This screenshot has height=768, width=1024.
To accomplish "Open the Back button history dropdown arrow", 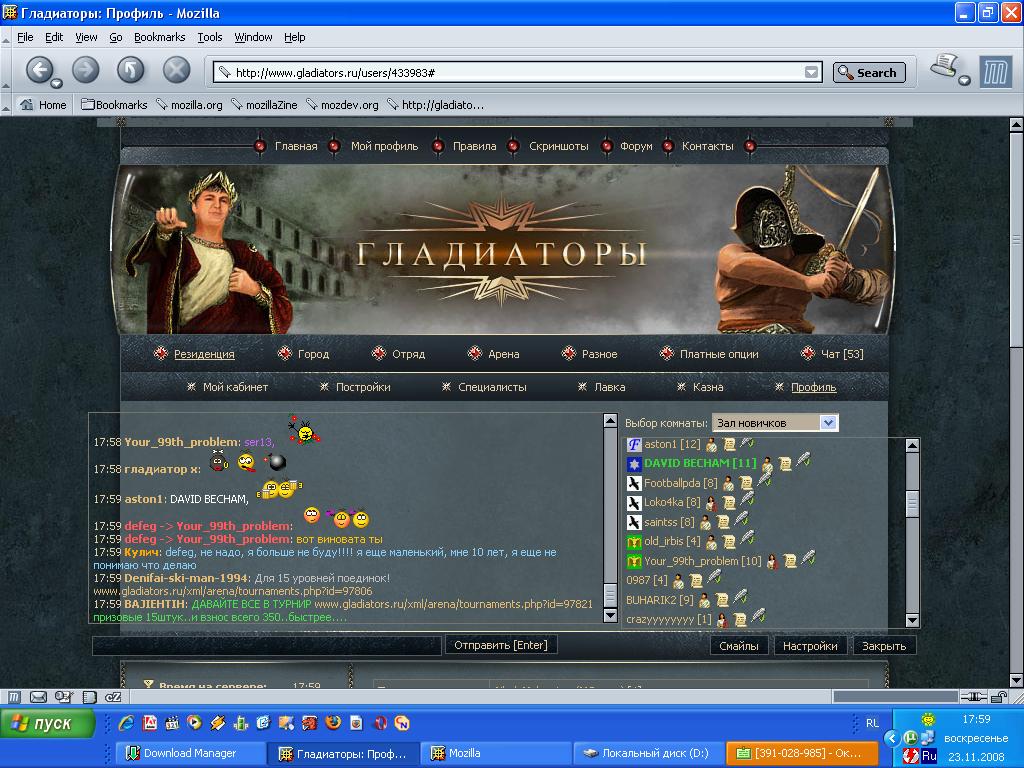I will (x=57, y=83).
